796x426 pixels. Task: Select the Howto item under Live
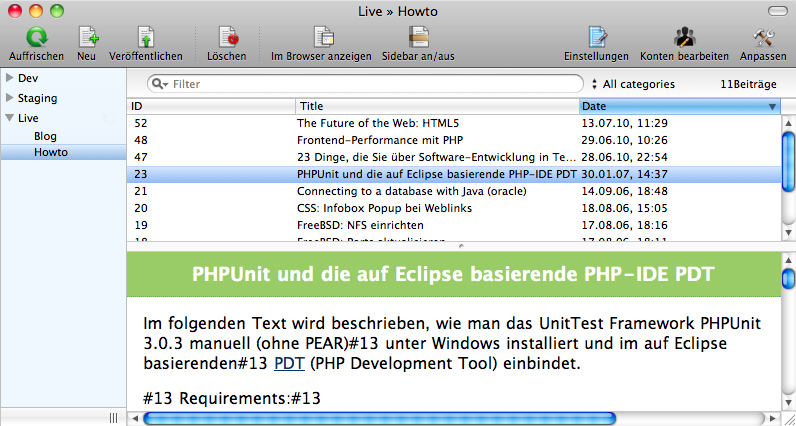[51, 152]
